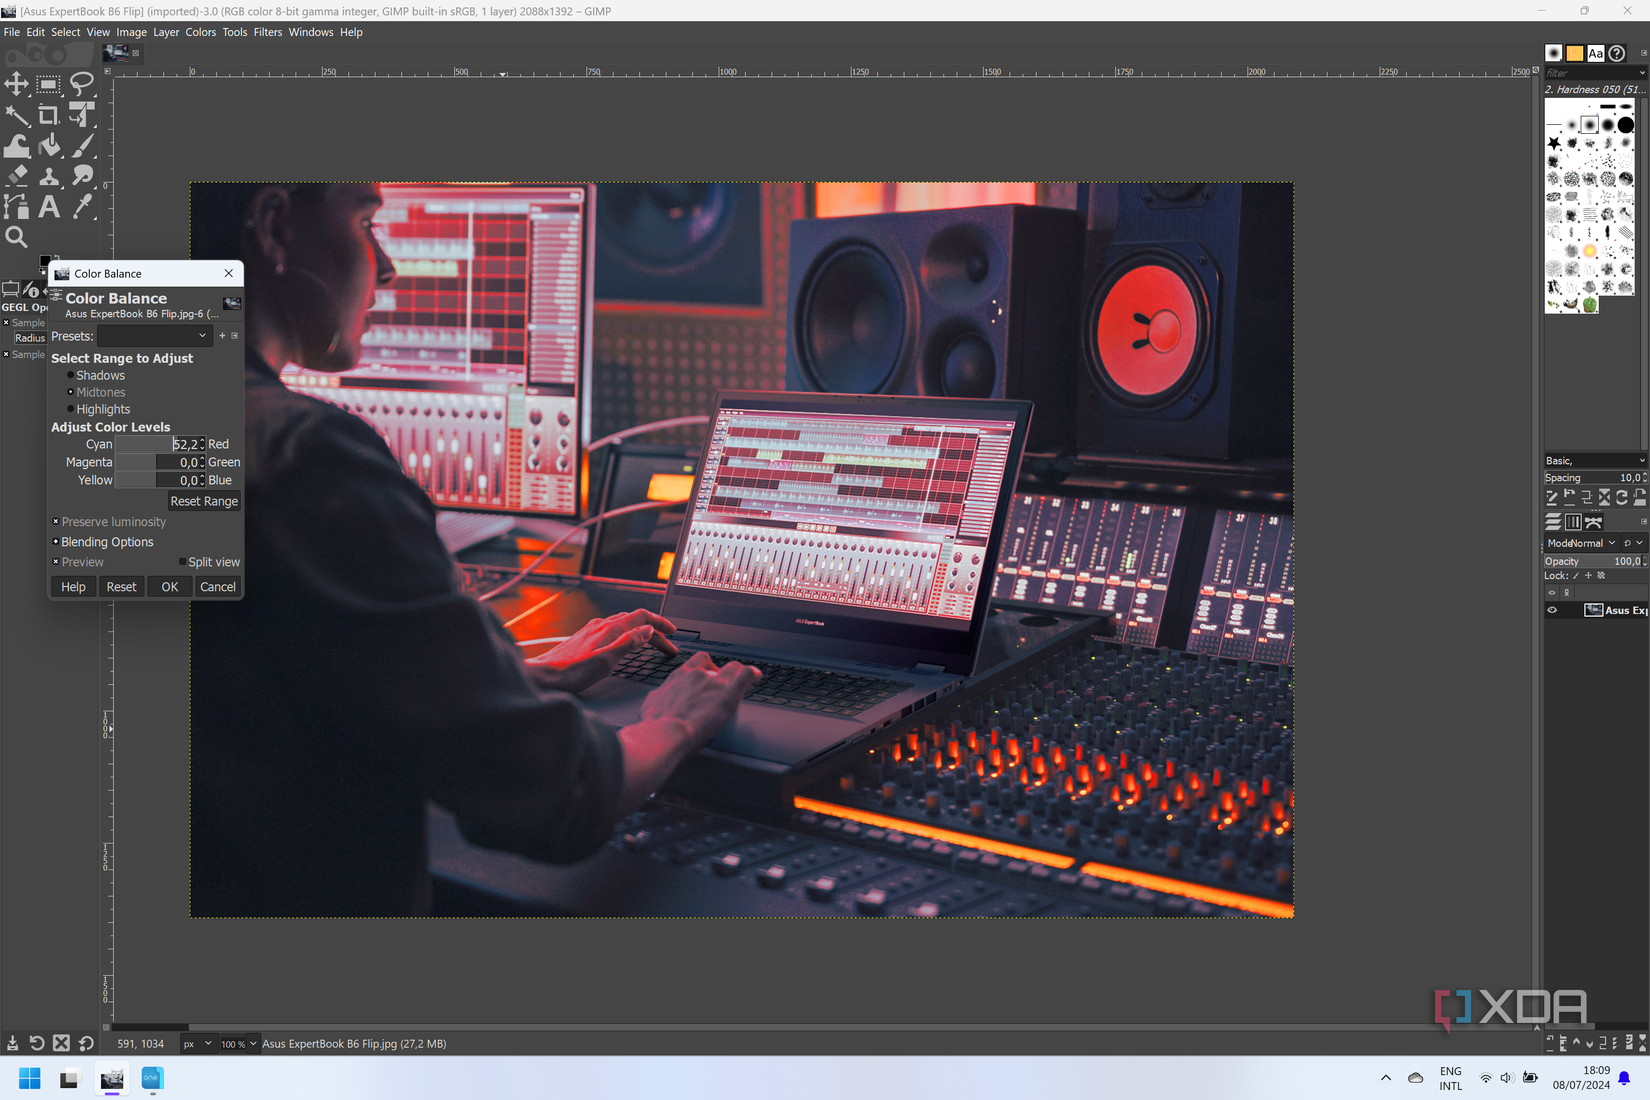Image resolution: width=1650 pixels, height=1100 pixels.
Task: Select the Paintbrush tool
Action: click(84, 146)
